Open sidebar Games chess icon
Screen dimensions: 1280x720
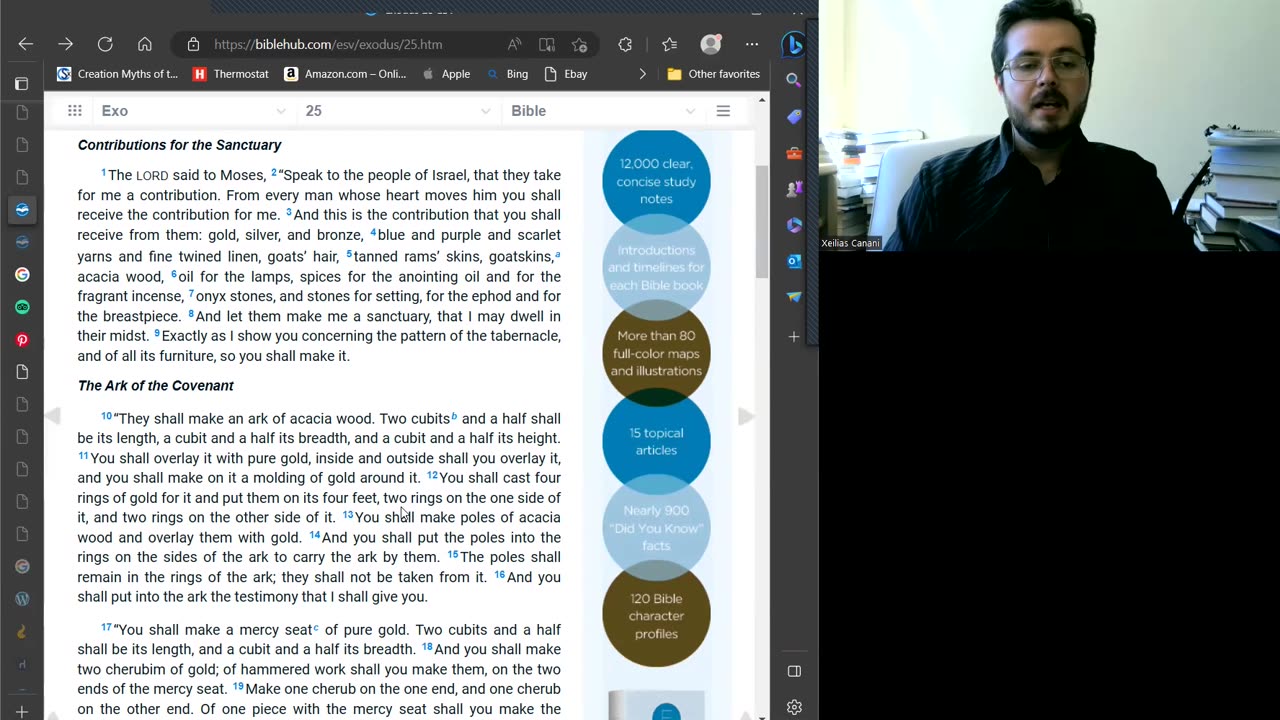click(x=794, y=189)
